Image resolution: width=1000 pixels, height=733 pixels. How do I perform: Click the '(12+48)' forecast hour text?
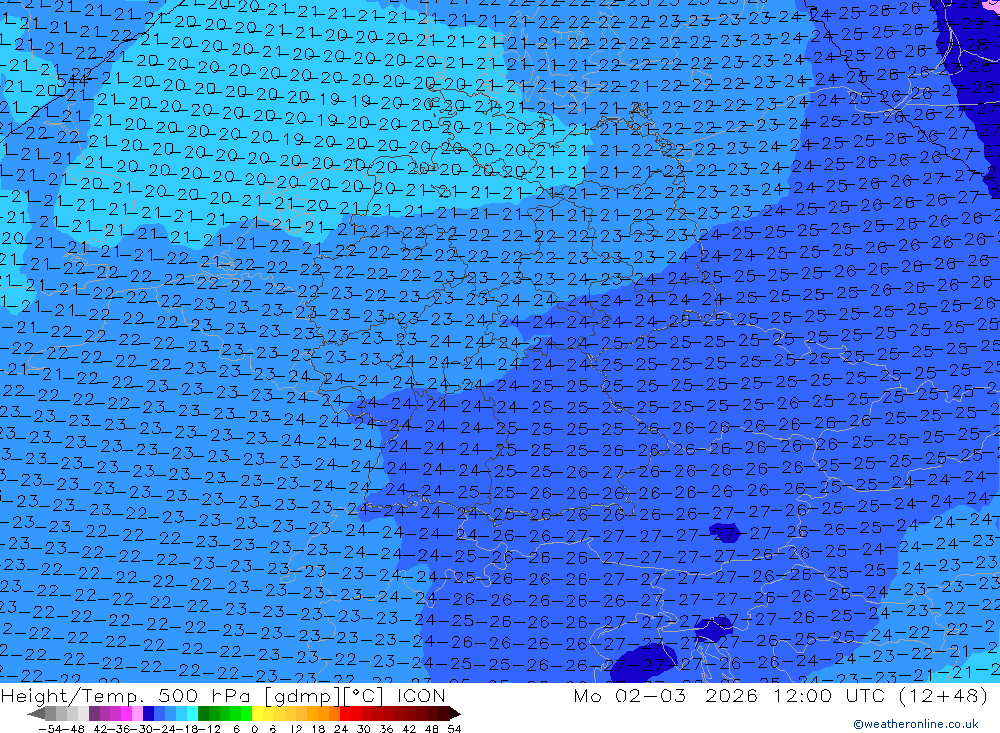point(943,695)
